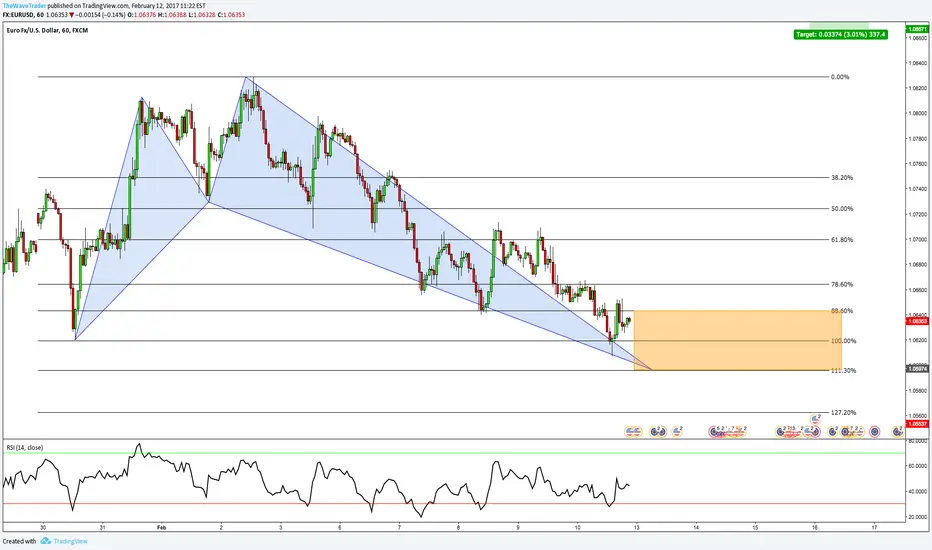Select the 0.00% Fibonacci level label

click(x=840, y=77)
